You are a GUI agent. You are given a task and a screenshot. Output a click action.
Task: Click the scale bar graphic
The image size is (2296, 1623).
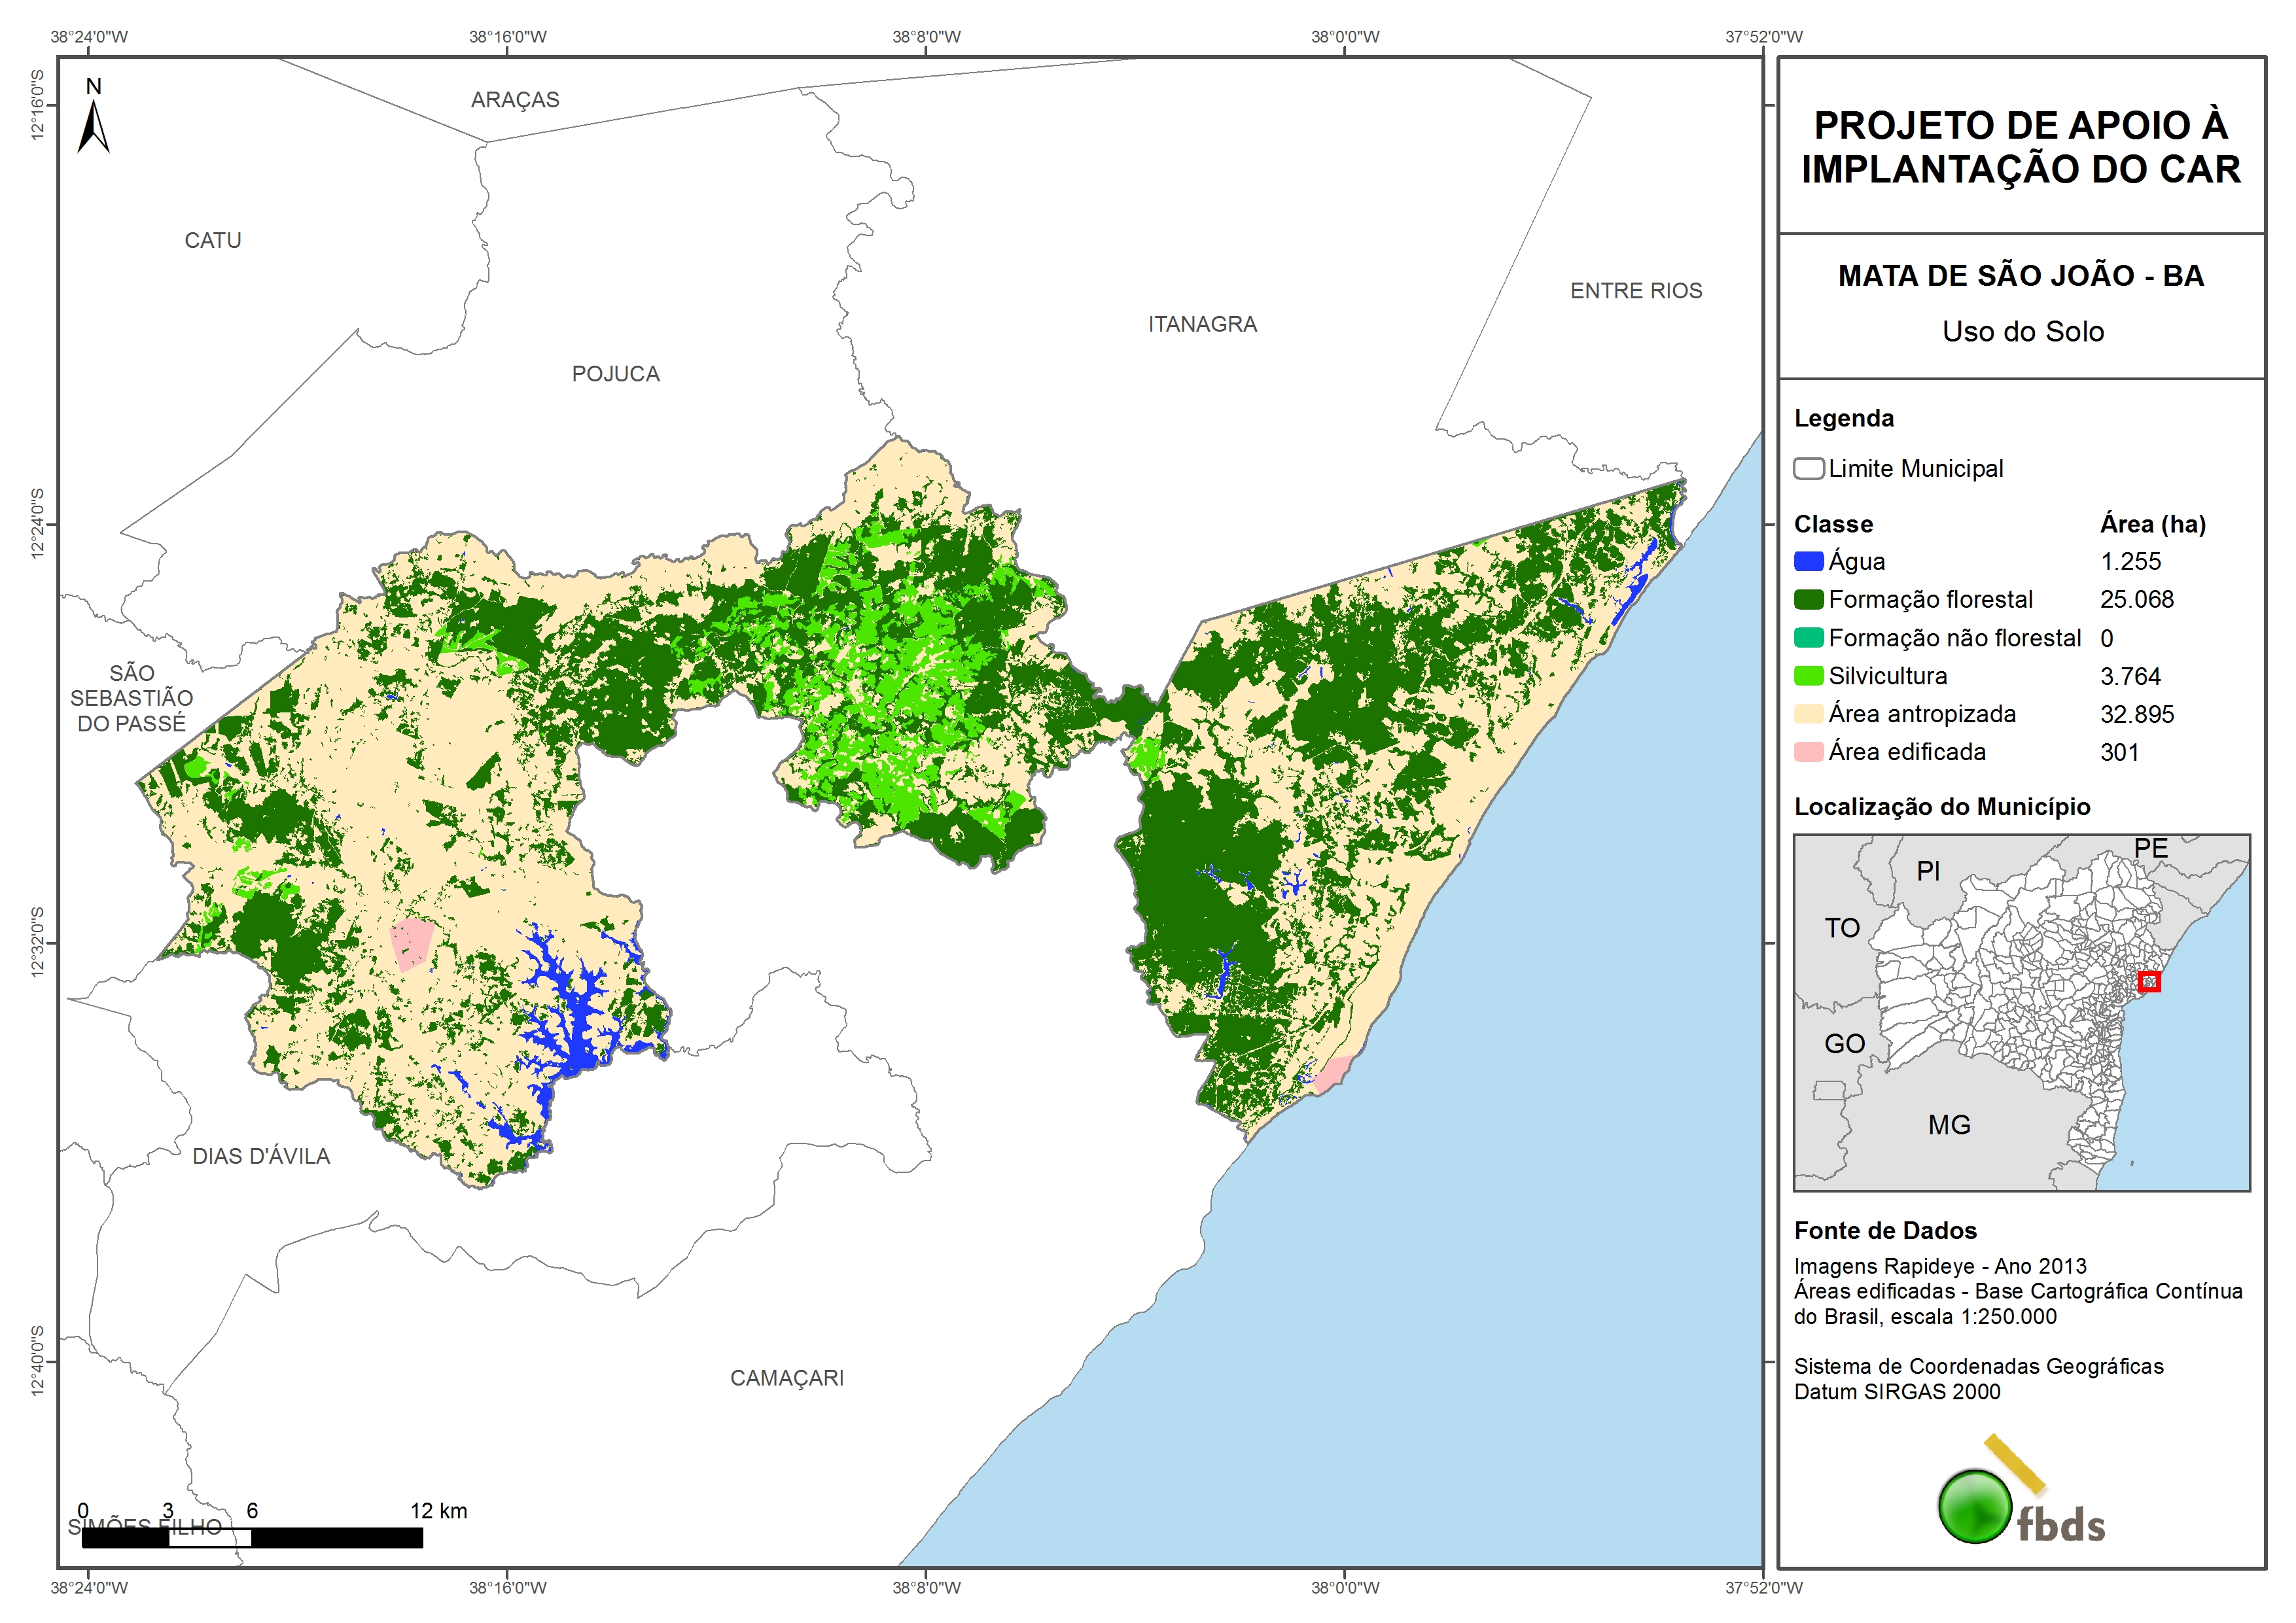[252, 1537]
